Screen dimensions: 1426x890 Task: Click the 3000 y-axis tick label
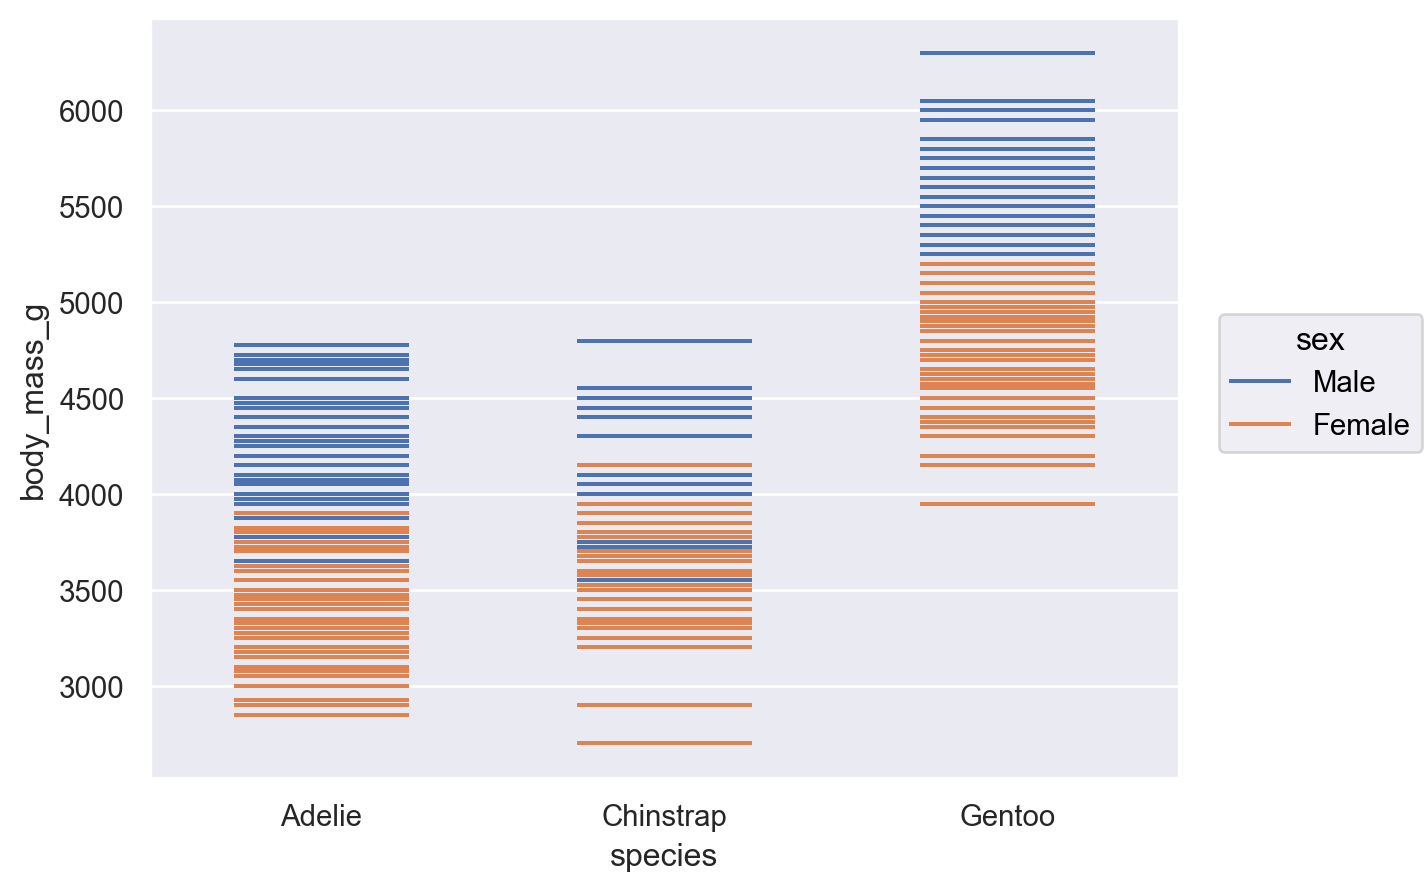tap(91, 687)
